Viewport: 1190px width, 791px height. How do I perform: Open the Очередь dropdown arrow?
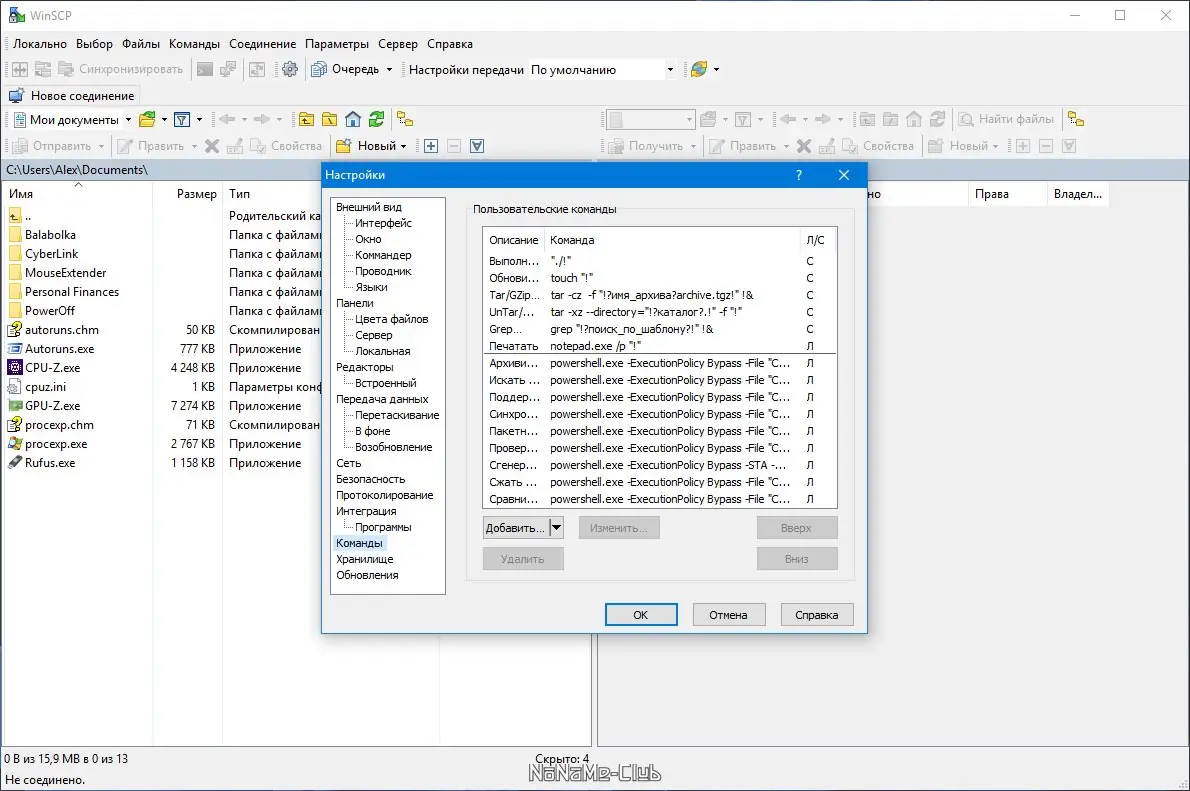point(389,70)
